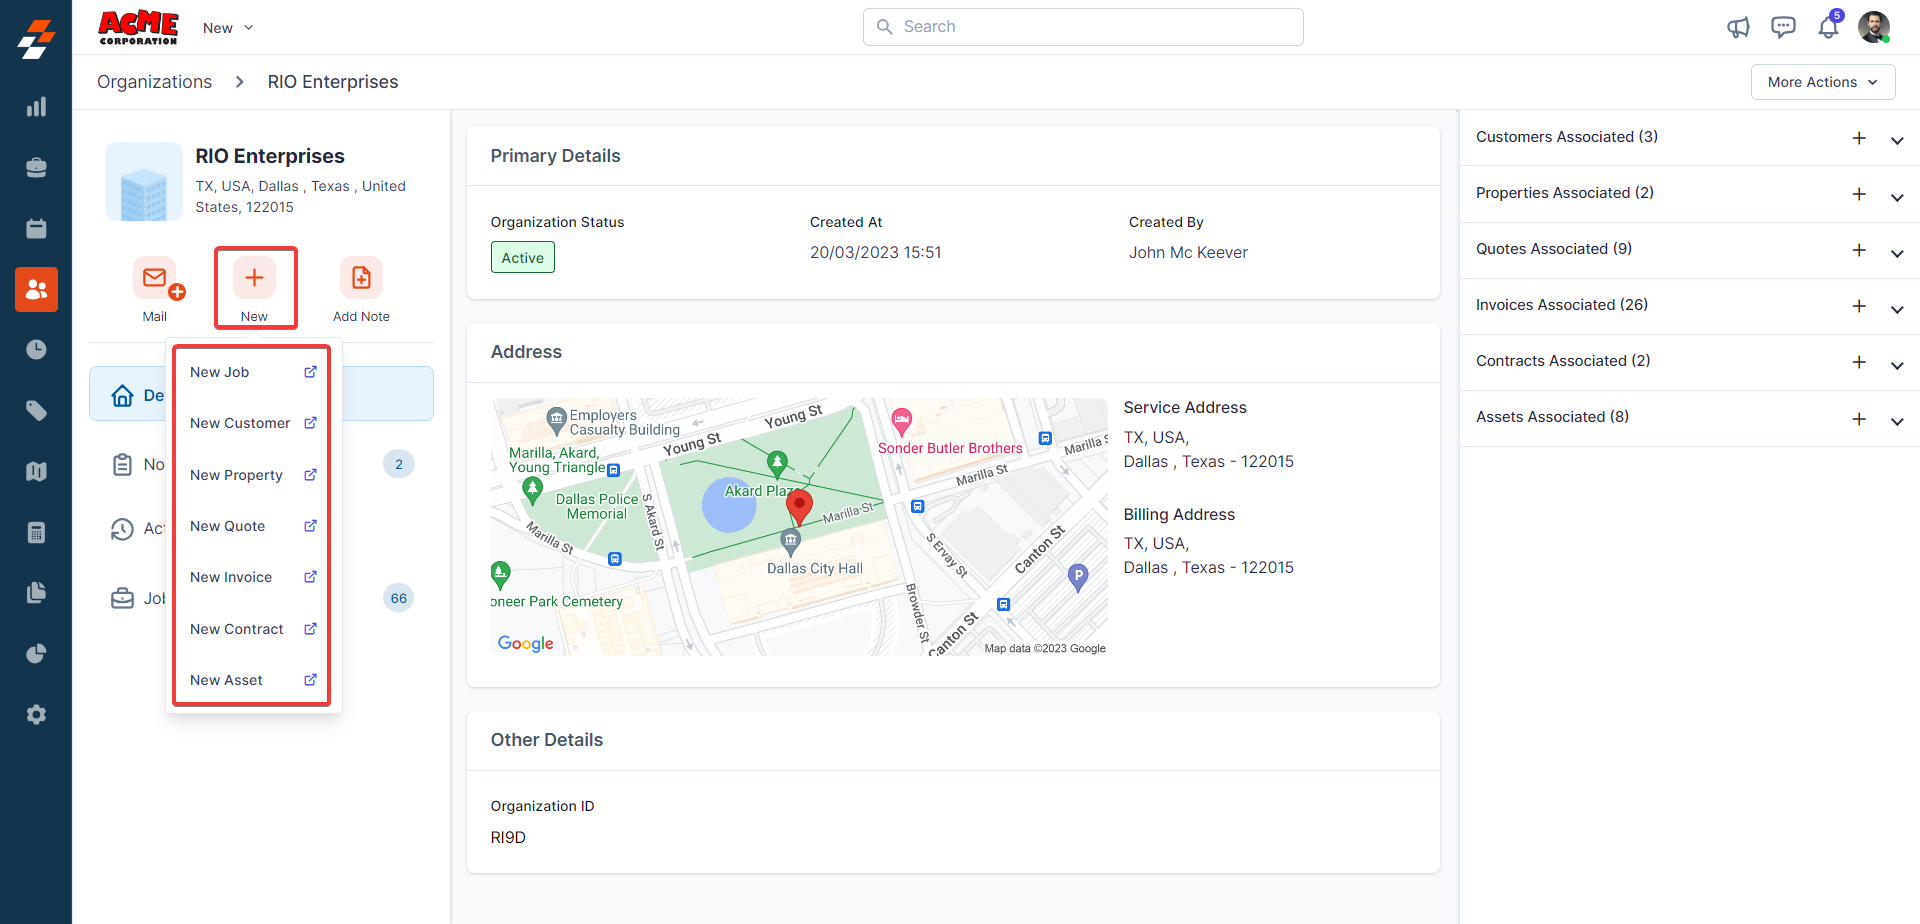
Task: Click the Add Note icon
Action: click(361, 278)
